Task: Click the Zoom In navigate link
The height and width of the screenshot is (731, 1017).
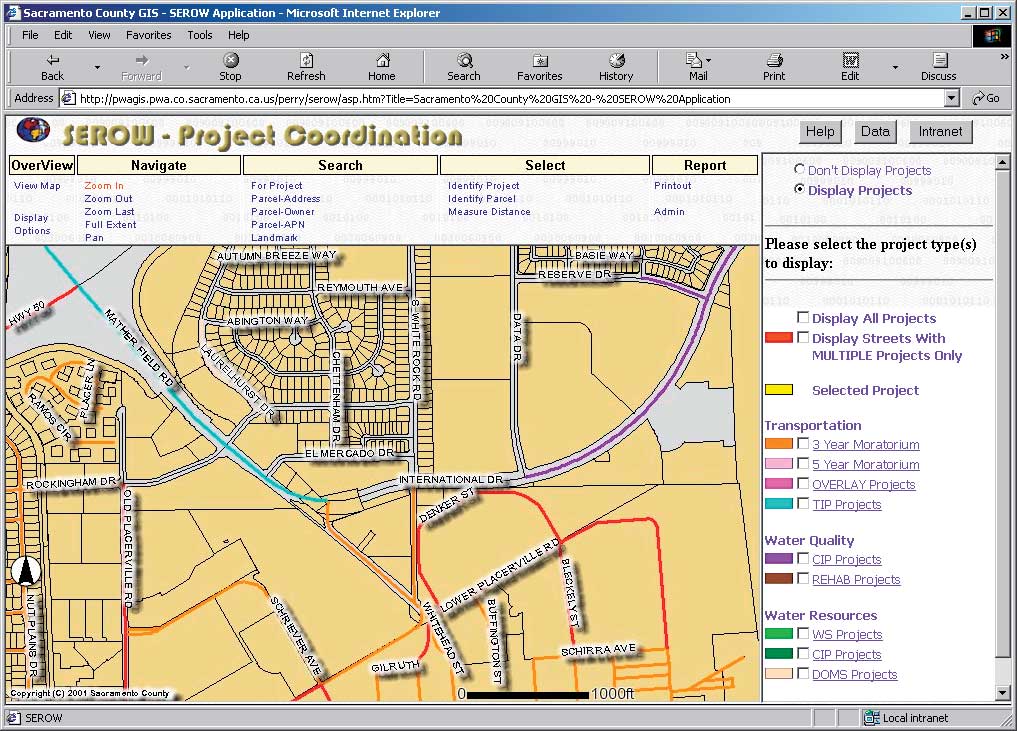Action: (x=104, y=186)
